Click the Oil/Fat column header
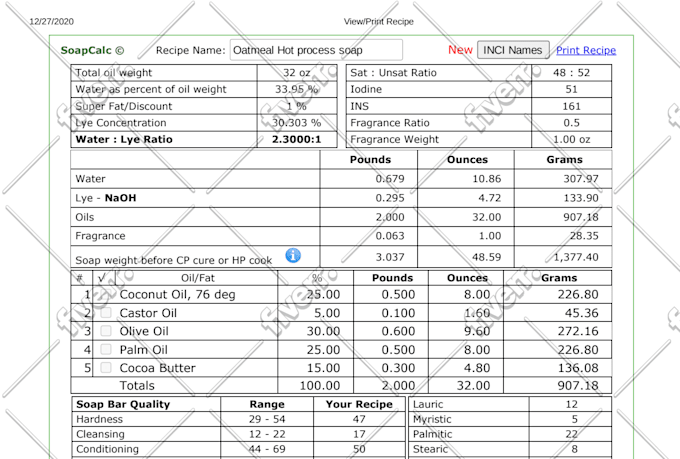680x459 pixels. pos(198,278)
